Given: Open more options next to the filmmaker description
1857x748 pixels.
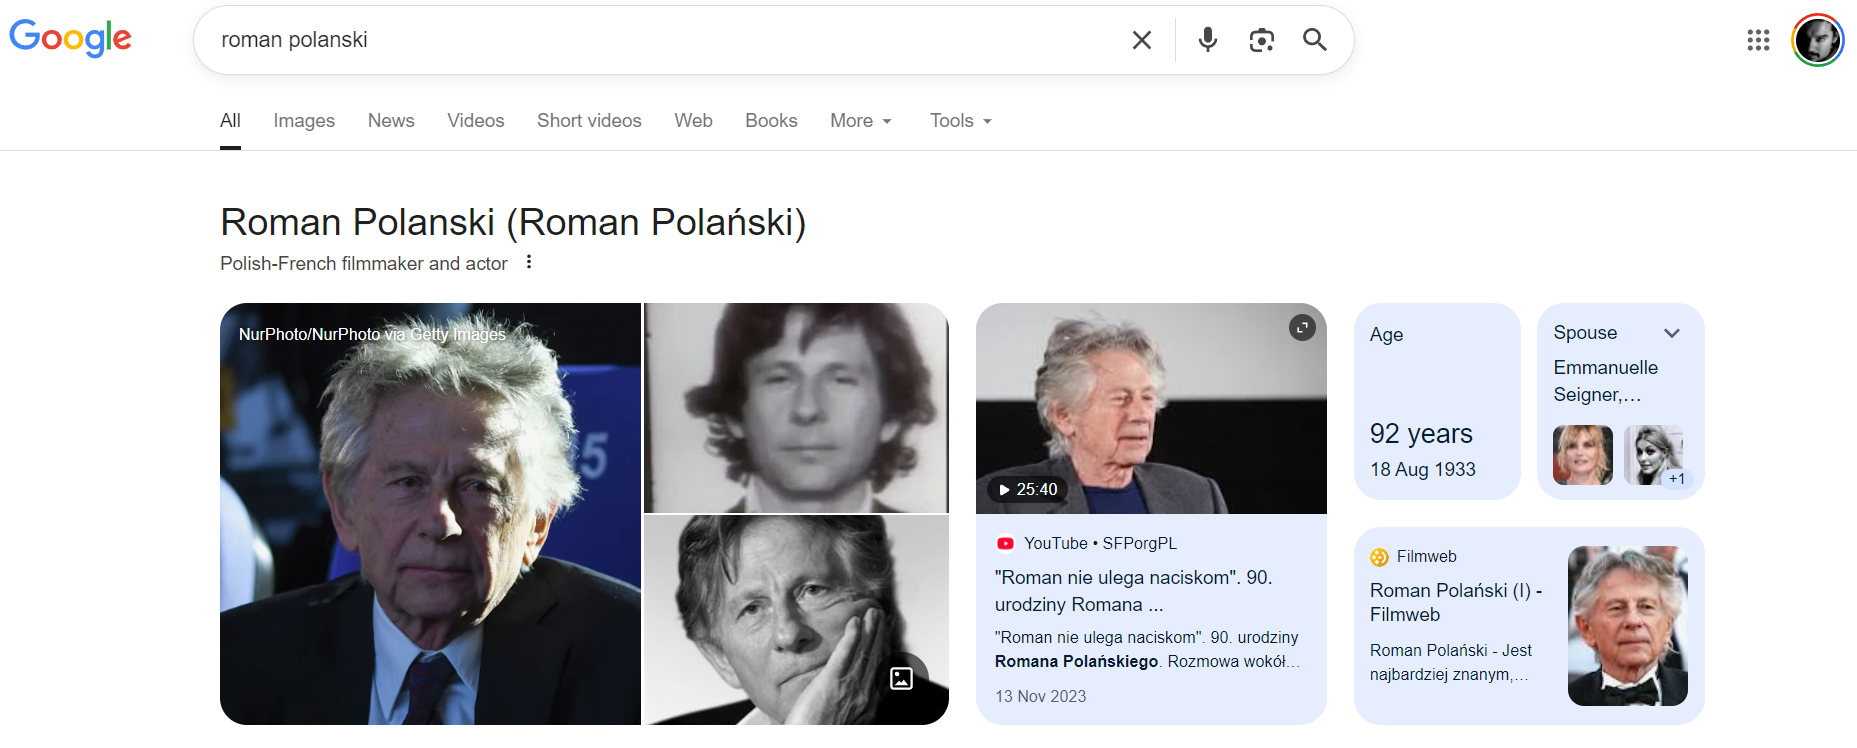Looking at the screenshot, I should point(529,262).
